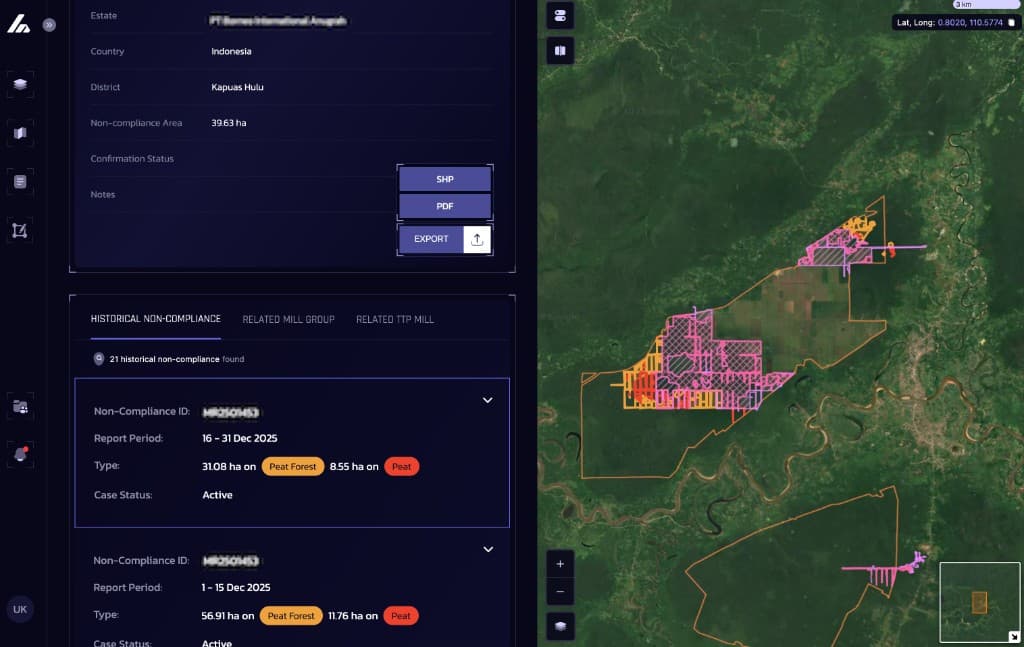Open the shared folder icon in sidebar
Image resolution: width=1024 pixels, height=647 pixels.
[20, 407]
